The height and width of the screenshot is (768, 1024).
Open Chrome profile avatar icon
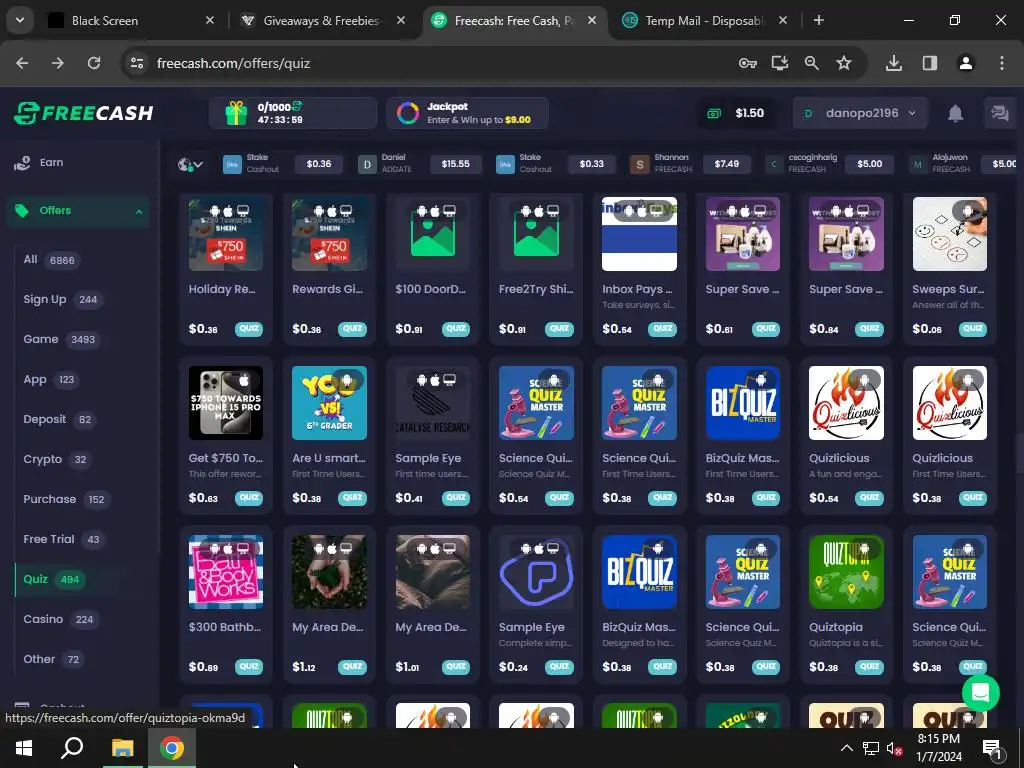[x=966, y=63]
